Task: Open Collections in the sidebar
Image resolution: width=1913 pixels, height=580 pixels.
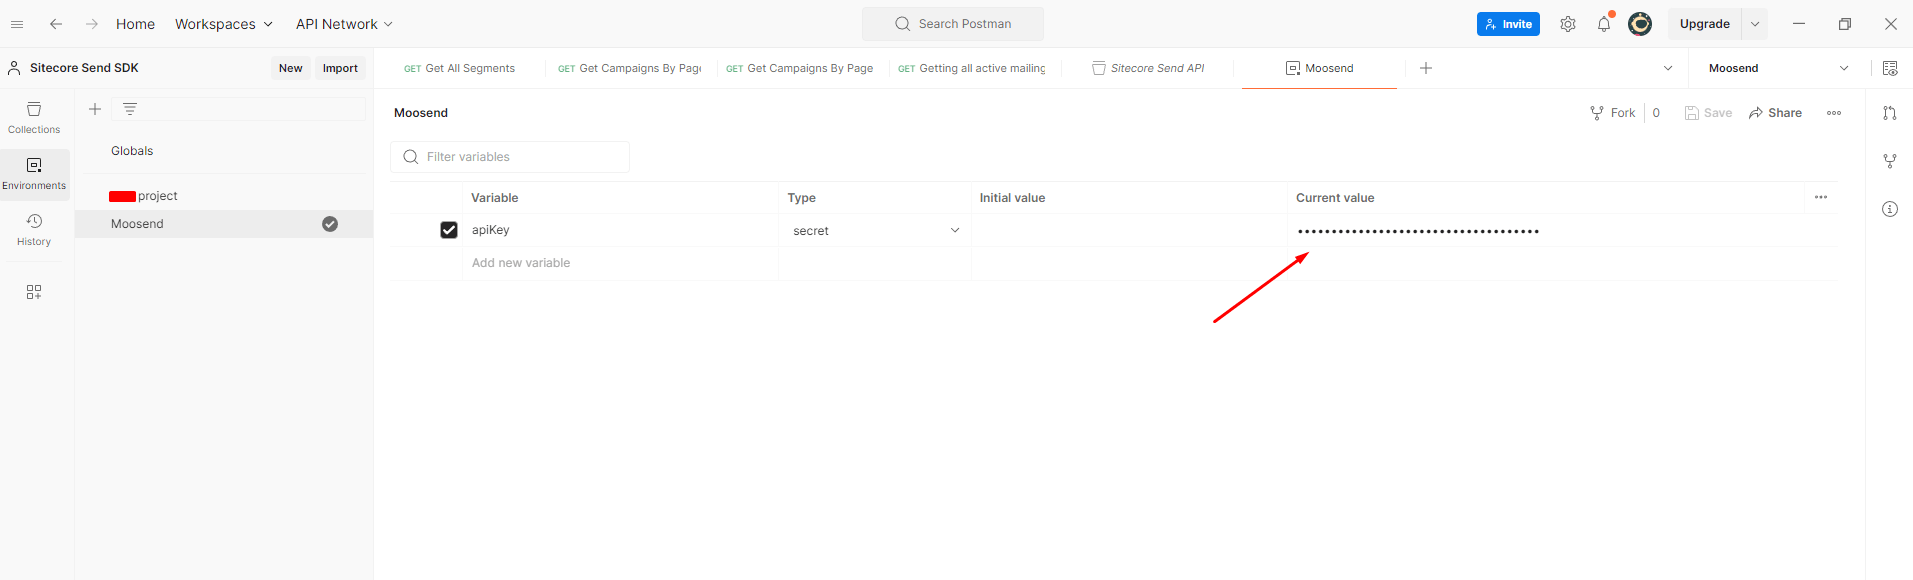Action: [34, 117]
